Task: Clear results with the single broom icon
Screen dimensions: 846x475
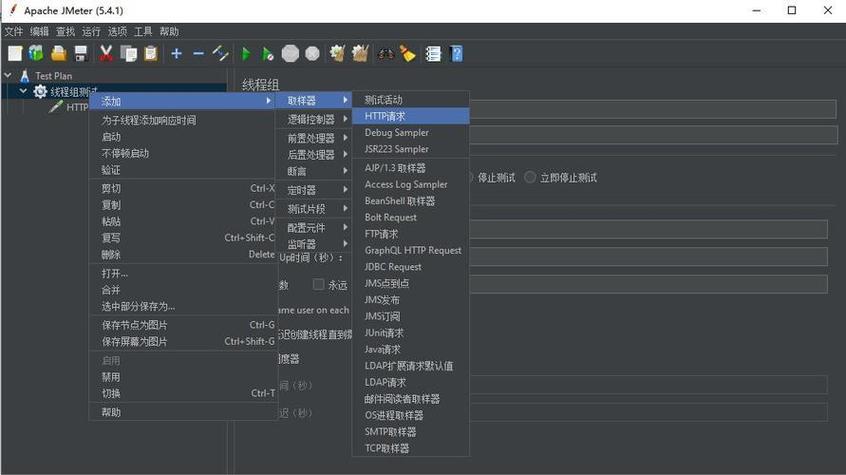Action: 337,53
